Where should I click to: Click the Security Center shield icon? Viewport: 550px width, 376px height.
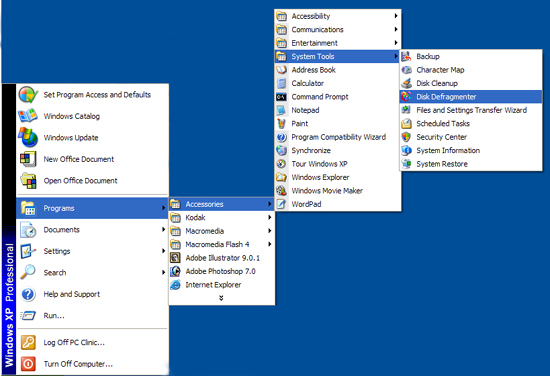coord(406,137)
